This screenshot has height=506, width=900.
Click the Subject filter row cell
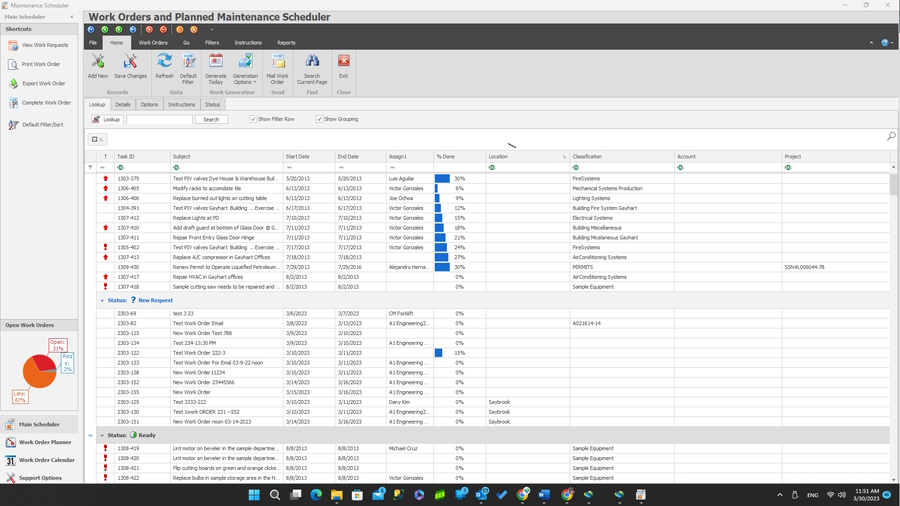pos(227,168)
